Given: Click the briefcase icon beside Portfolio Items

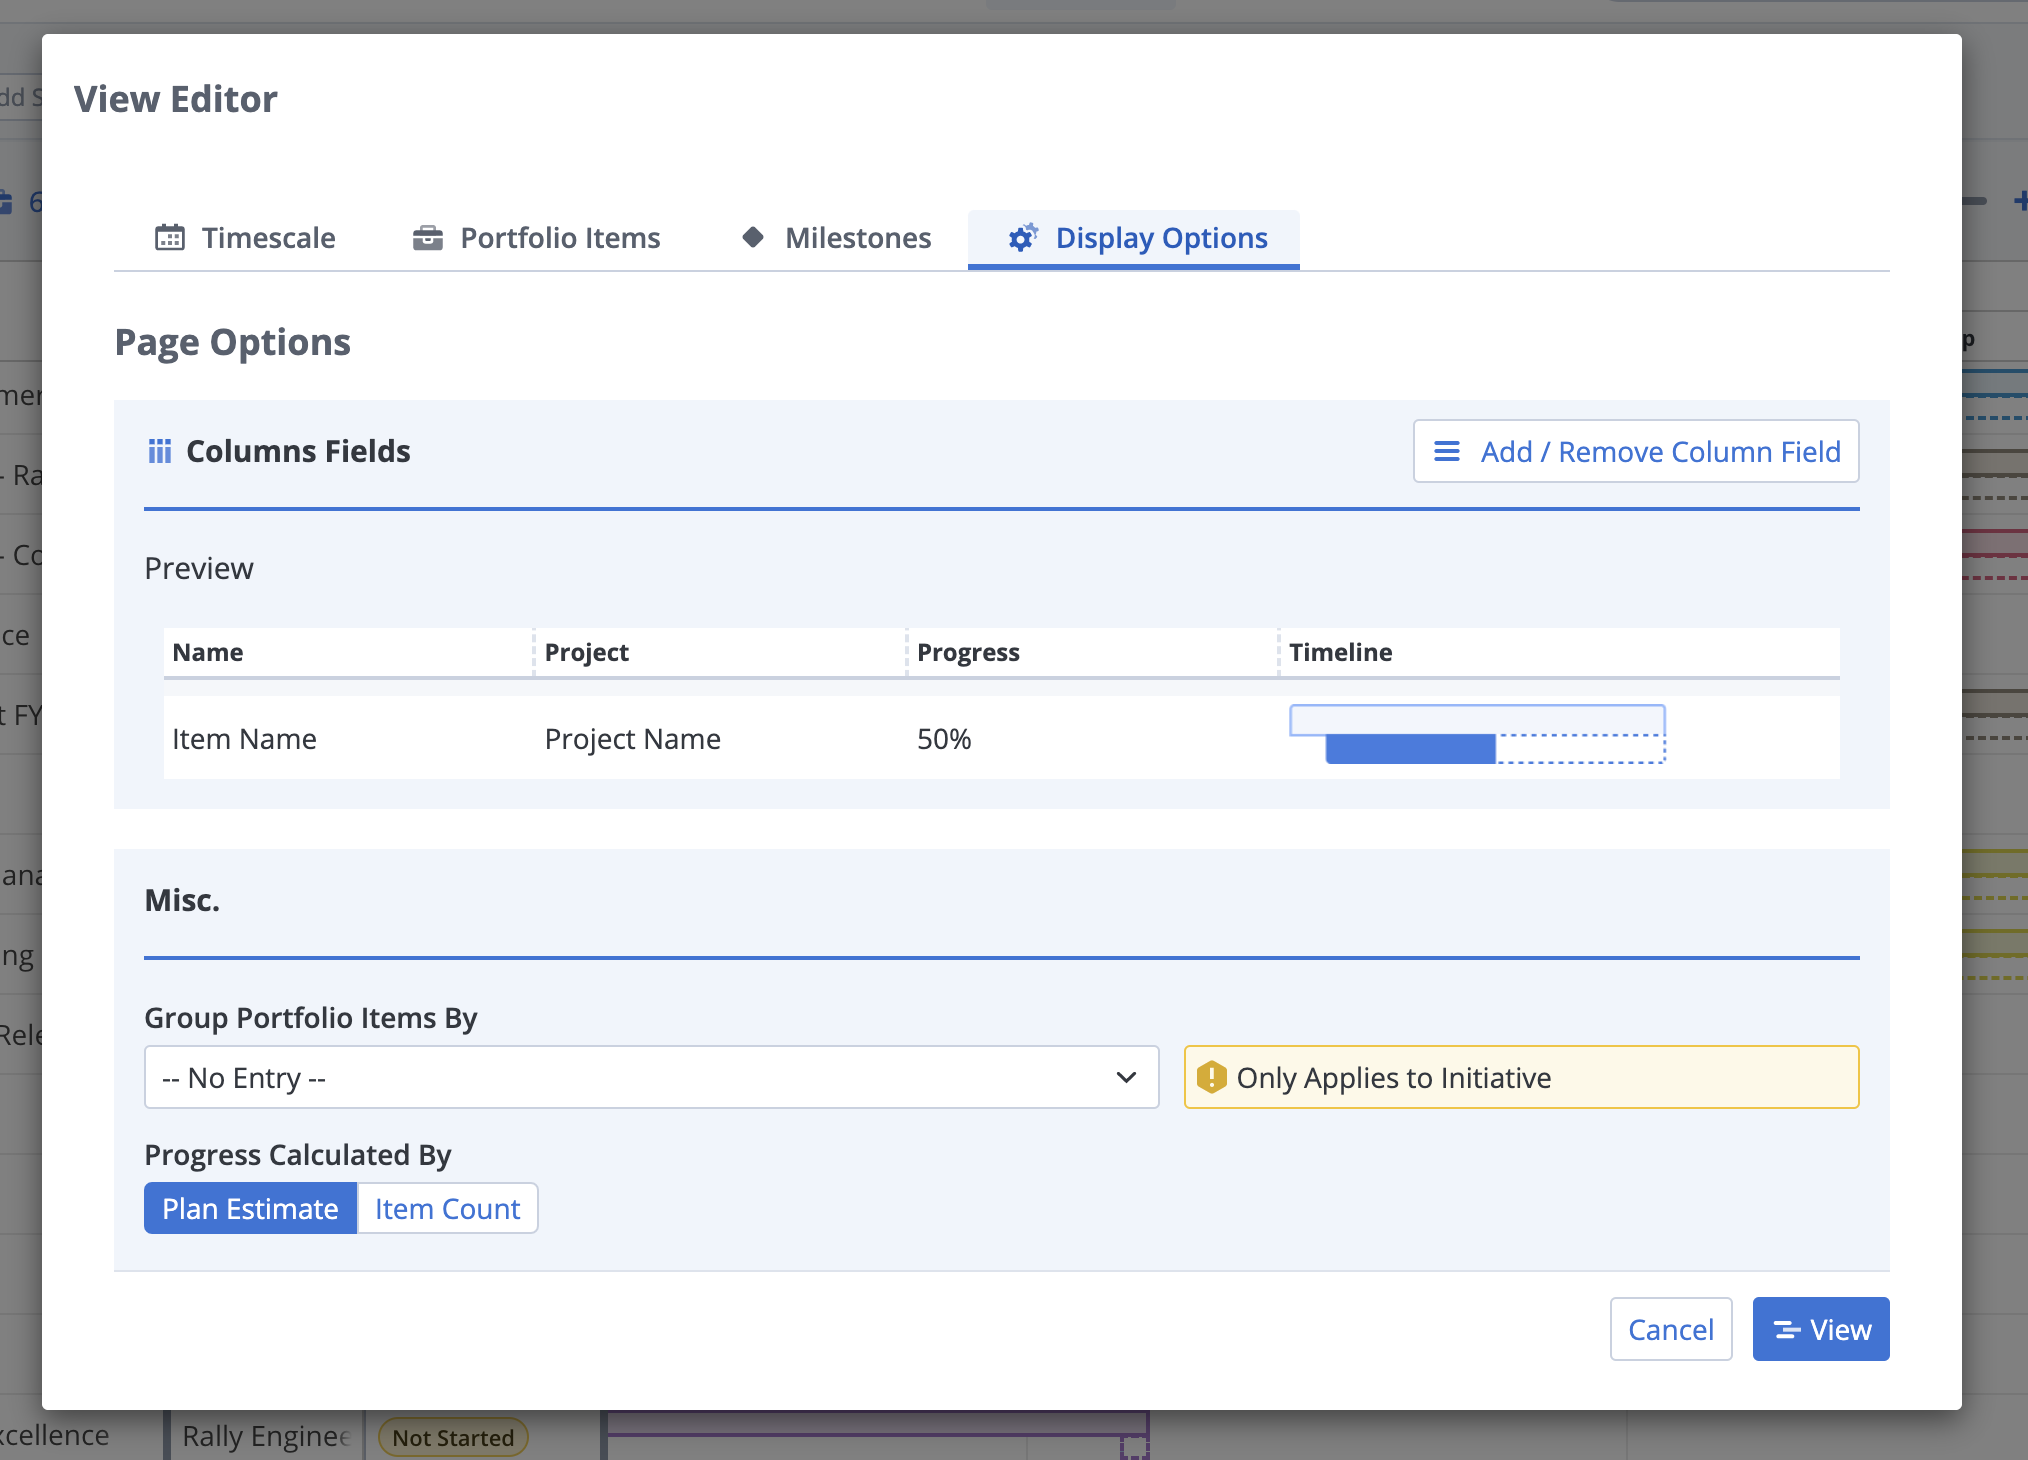Looking at the screenshot, I should coord(427,238).
